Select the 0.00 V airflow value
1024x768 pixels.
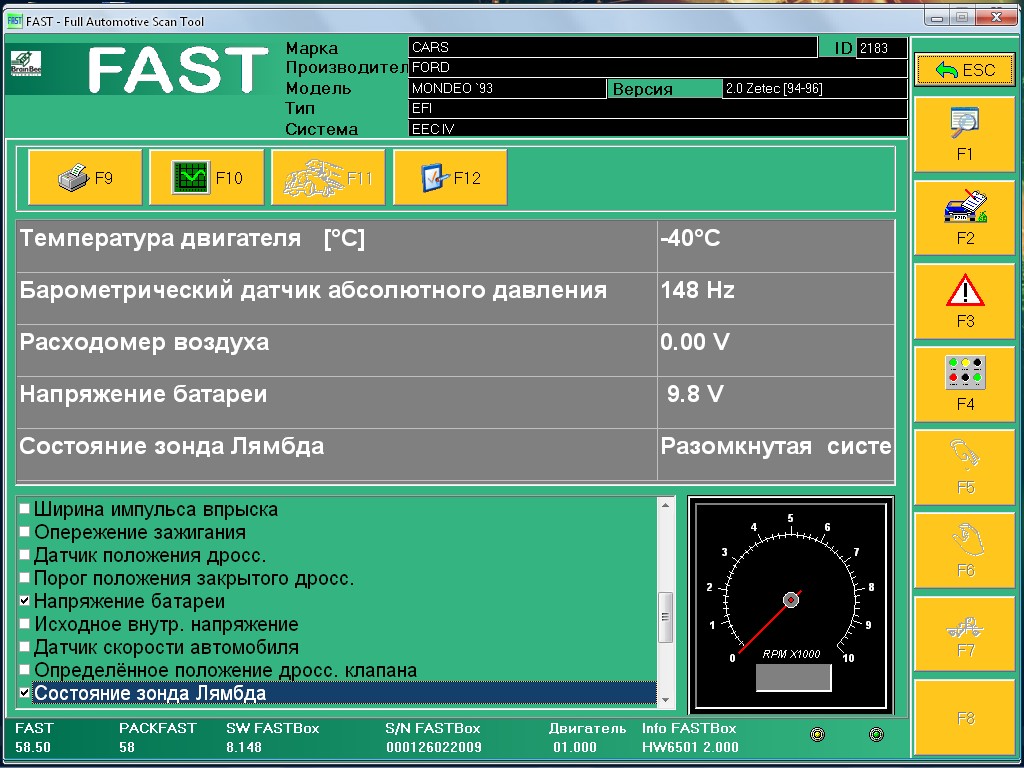tap(695, 342)
